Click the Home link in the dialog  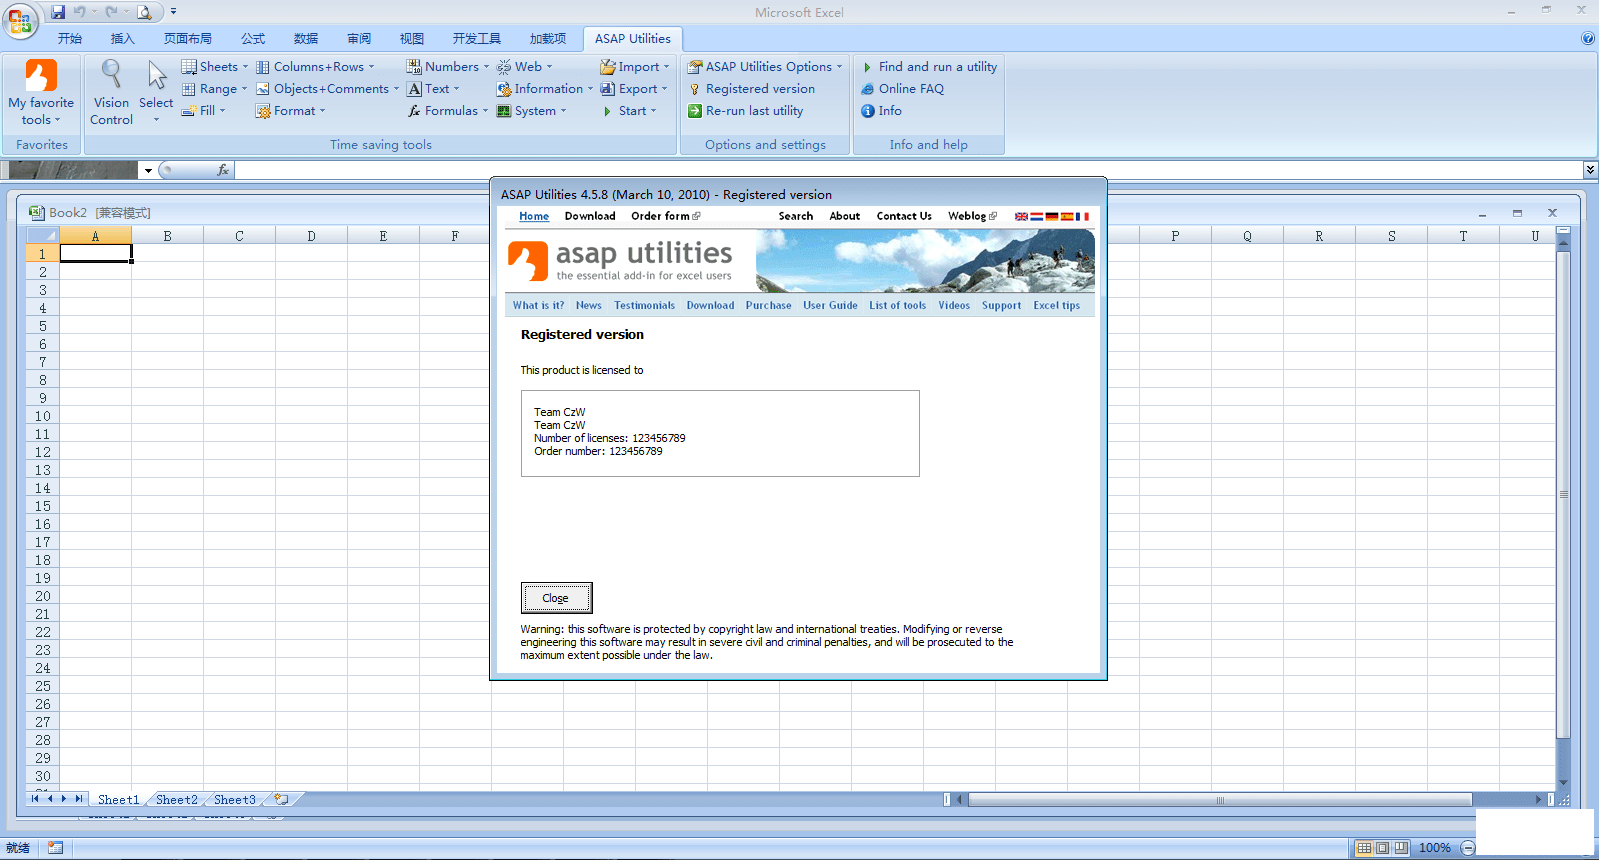pyautogui.click(x=534, y=216)
